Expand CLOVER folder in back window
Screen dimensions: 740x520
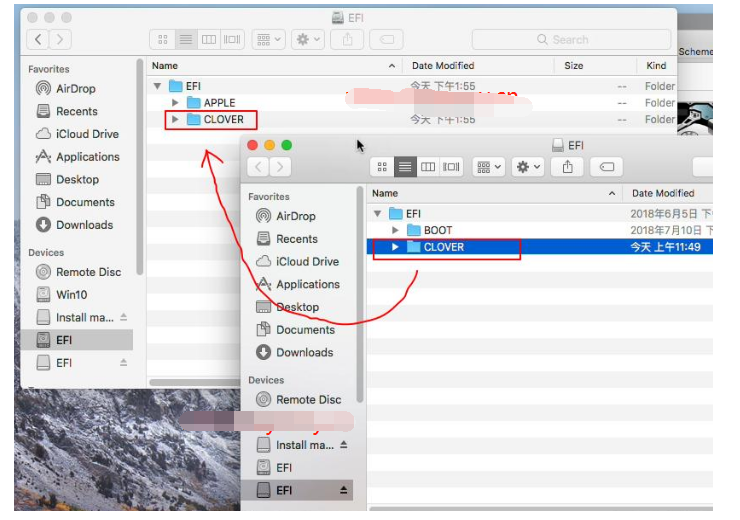pos(175,119)
